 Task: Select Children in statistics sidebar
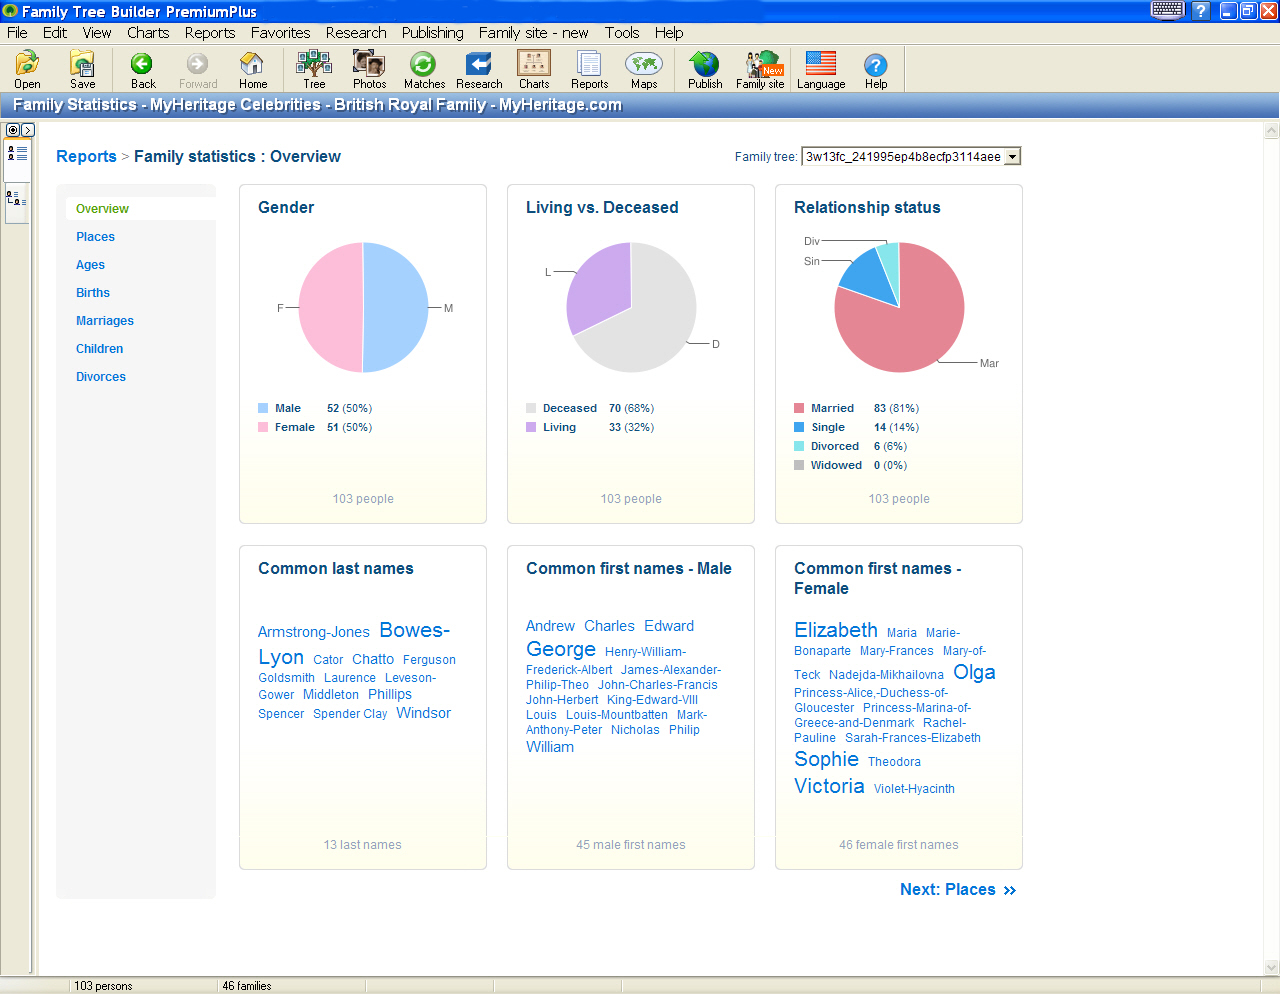point(100,349)
